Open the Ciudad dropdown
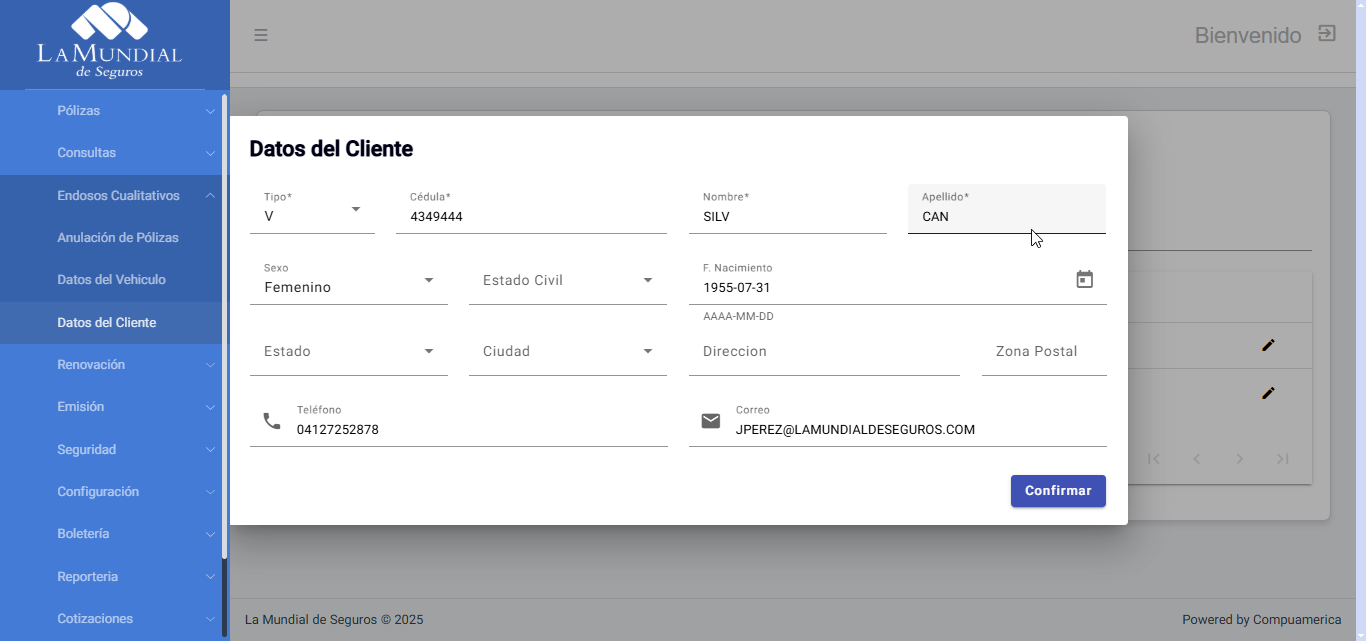This screenshot has height=641, width=1366. tap(567, 352)
